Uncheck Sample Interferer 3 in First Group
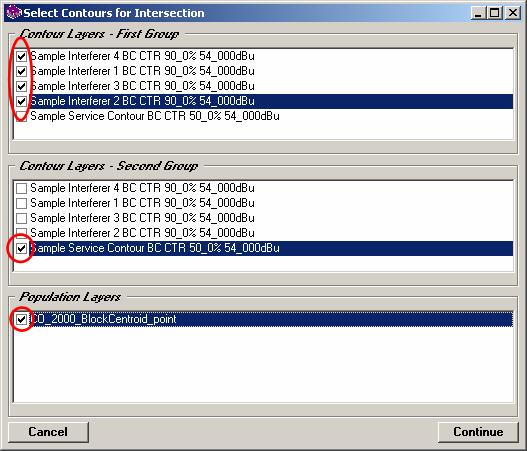Image resolution: width=527 pixels, height=451 pixels. click(x=22, y=86)
